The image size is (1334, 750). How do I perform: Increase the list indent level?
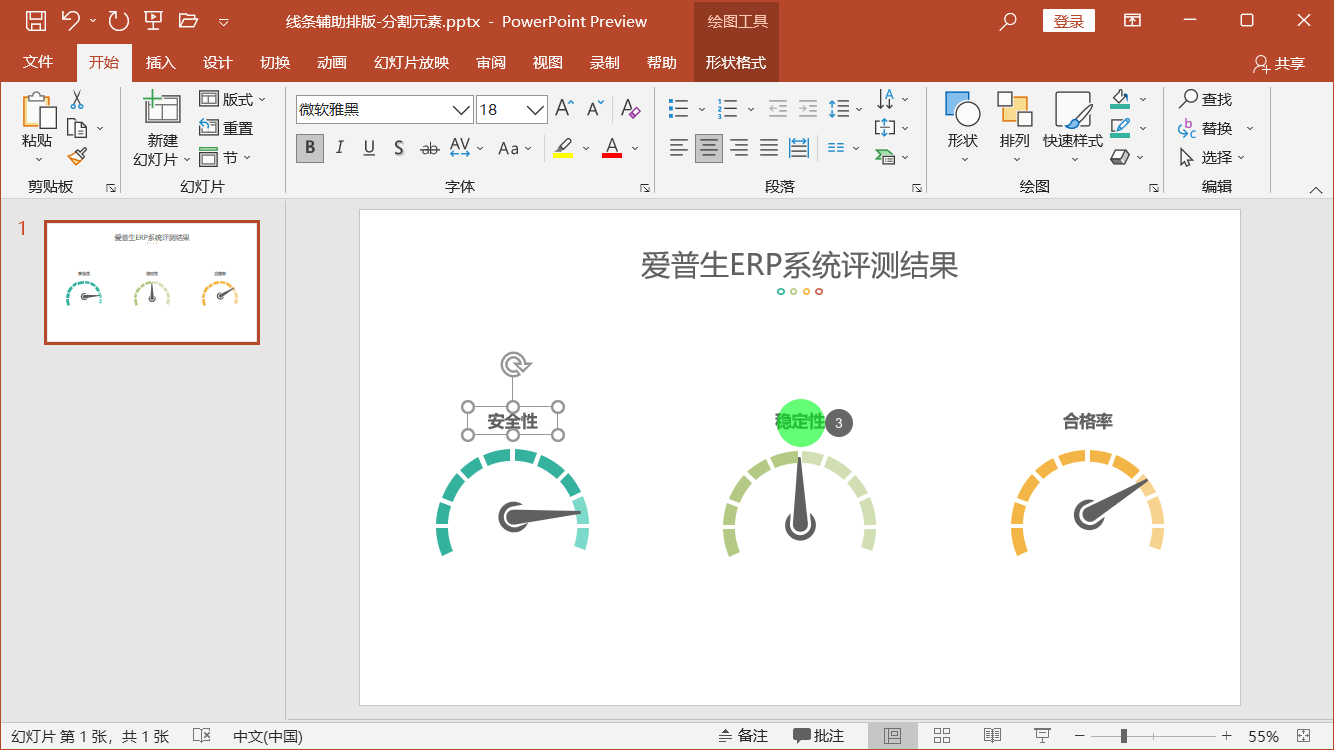(808, 109)
